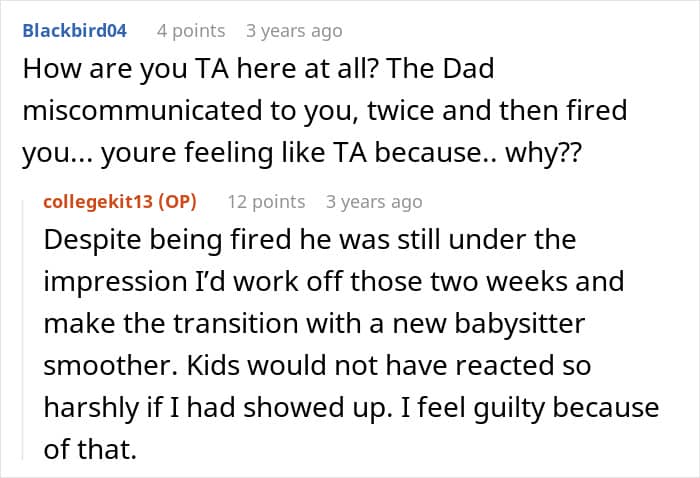Click the final line "of that."
700x478 pixels.
[88, 449]
